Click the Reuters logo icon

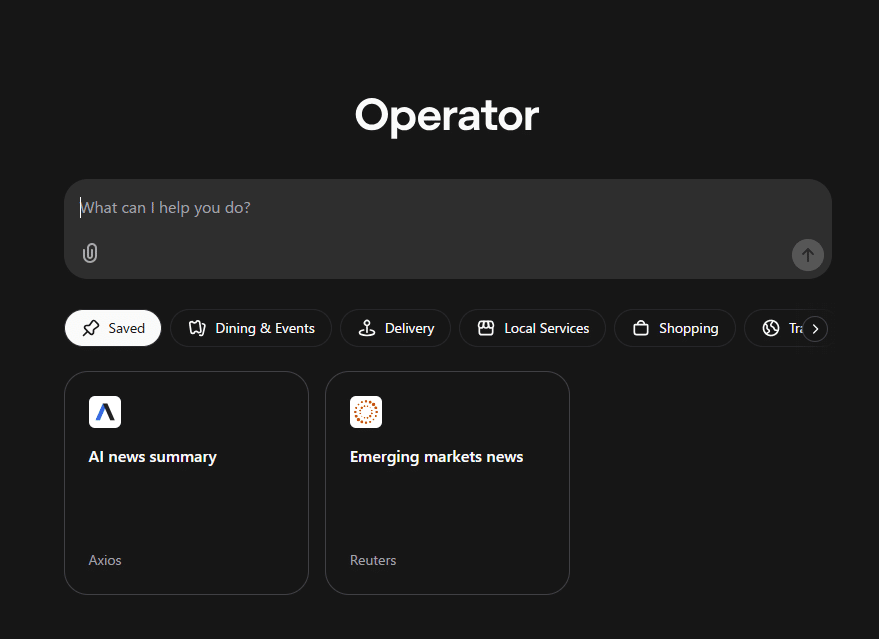point(366,412)
